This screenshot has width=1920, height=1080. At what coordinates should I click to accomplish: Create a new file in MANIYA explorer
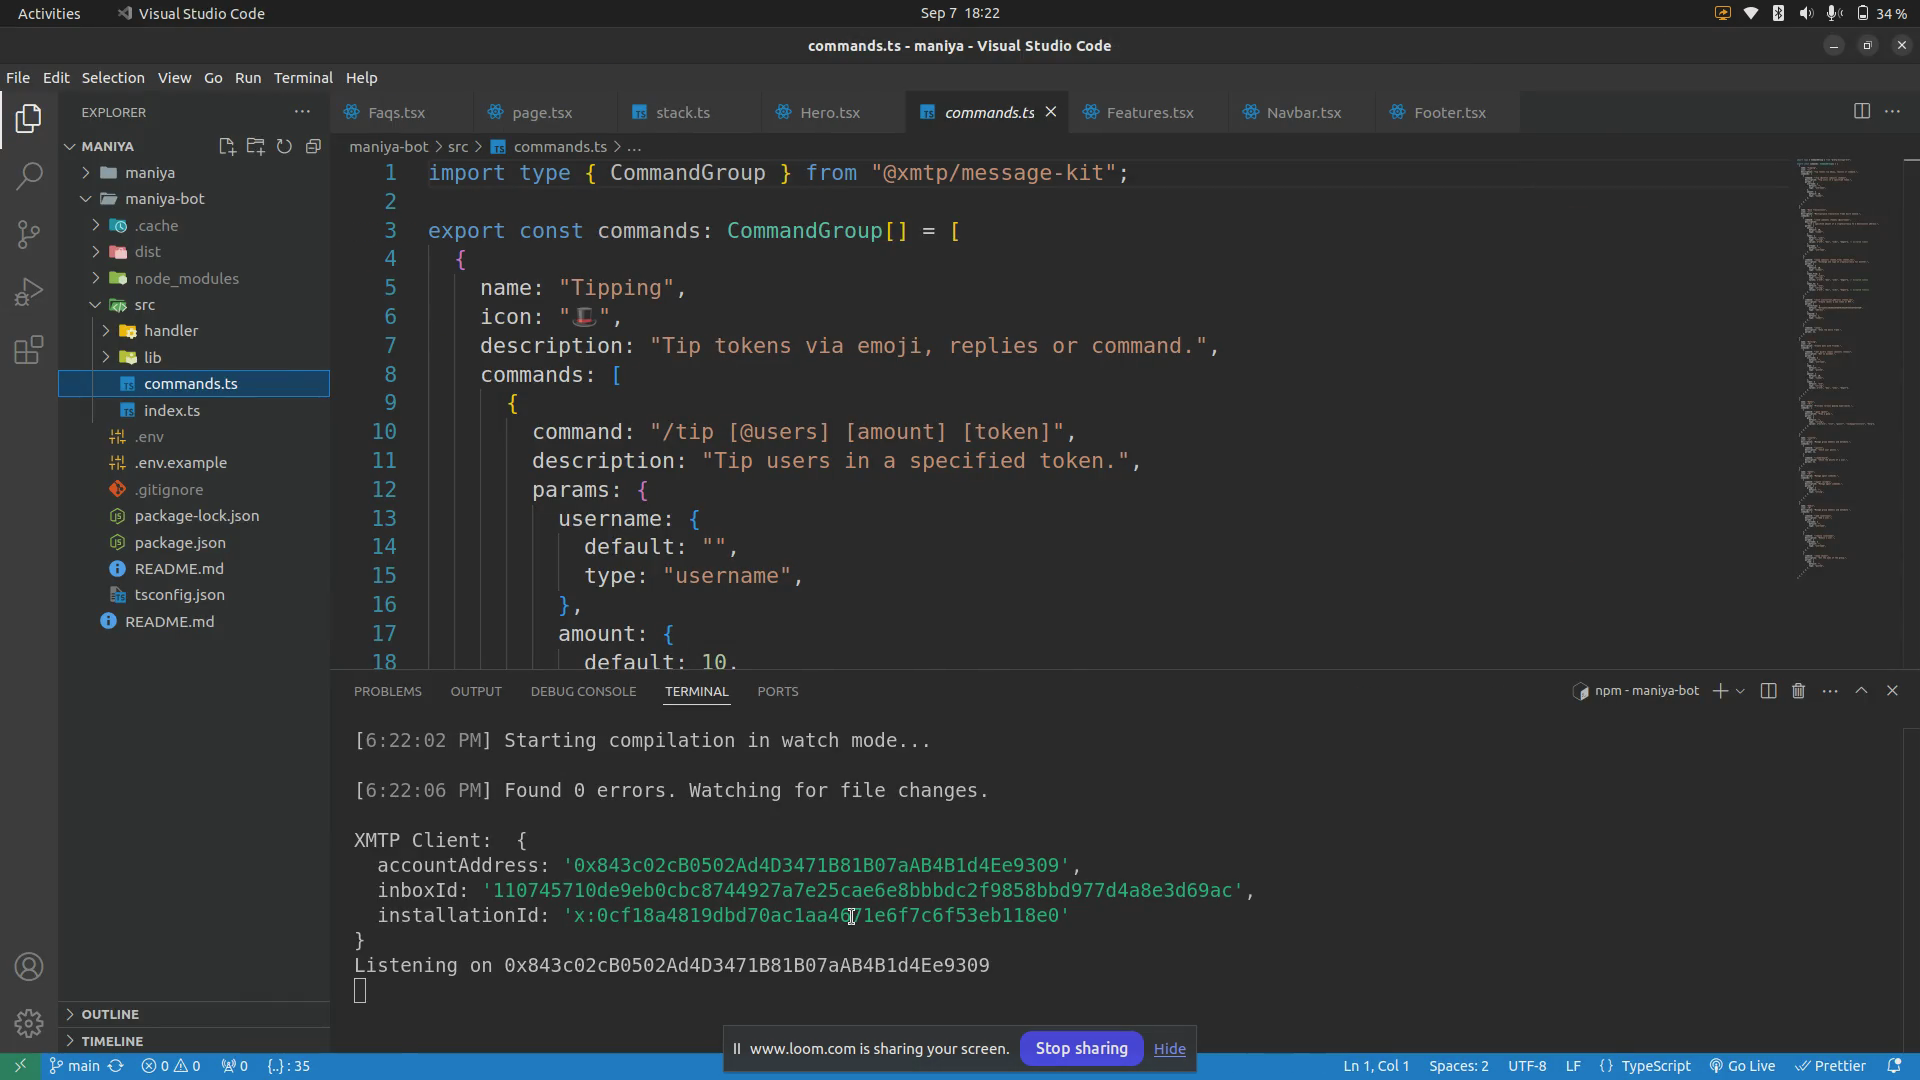click(x=227, y=146)
